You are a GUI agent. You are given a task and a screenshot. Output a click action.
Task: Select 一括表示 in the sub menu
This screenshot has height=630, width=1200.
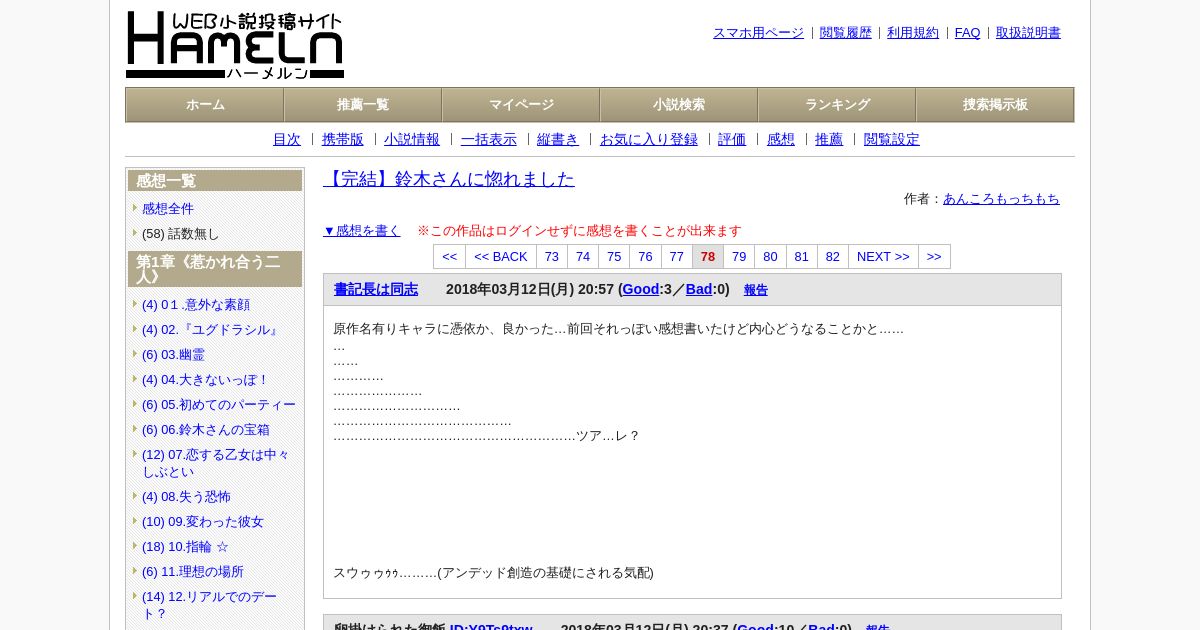[x=489, y=140]
